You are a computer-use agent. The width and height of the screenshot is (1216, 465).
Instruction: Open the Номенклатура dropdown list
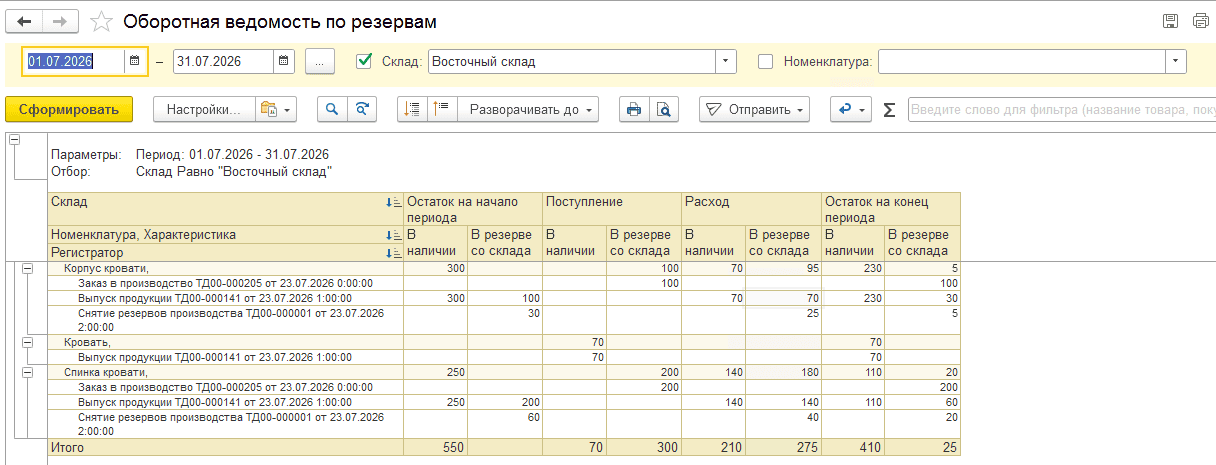point(1176,61)
